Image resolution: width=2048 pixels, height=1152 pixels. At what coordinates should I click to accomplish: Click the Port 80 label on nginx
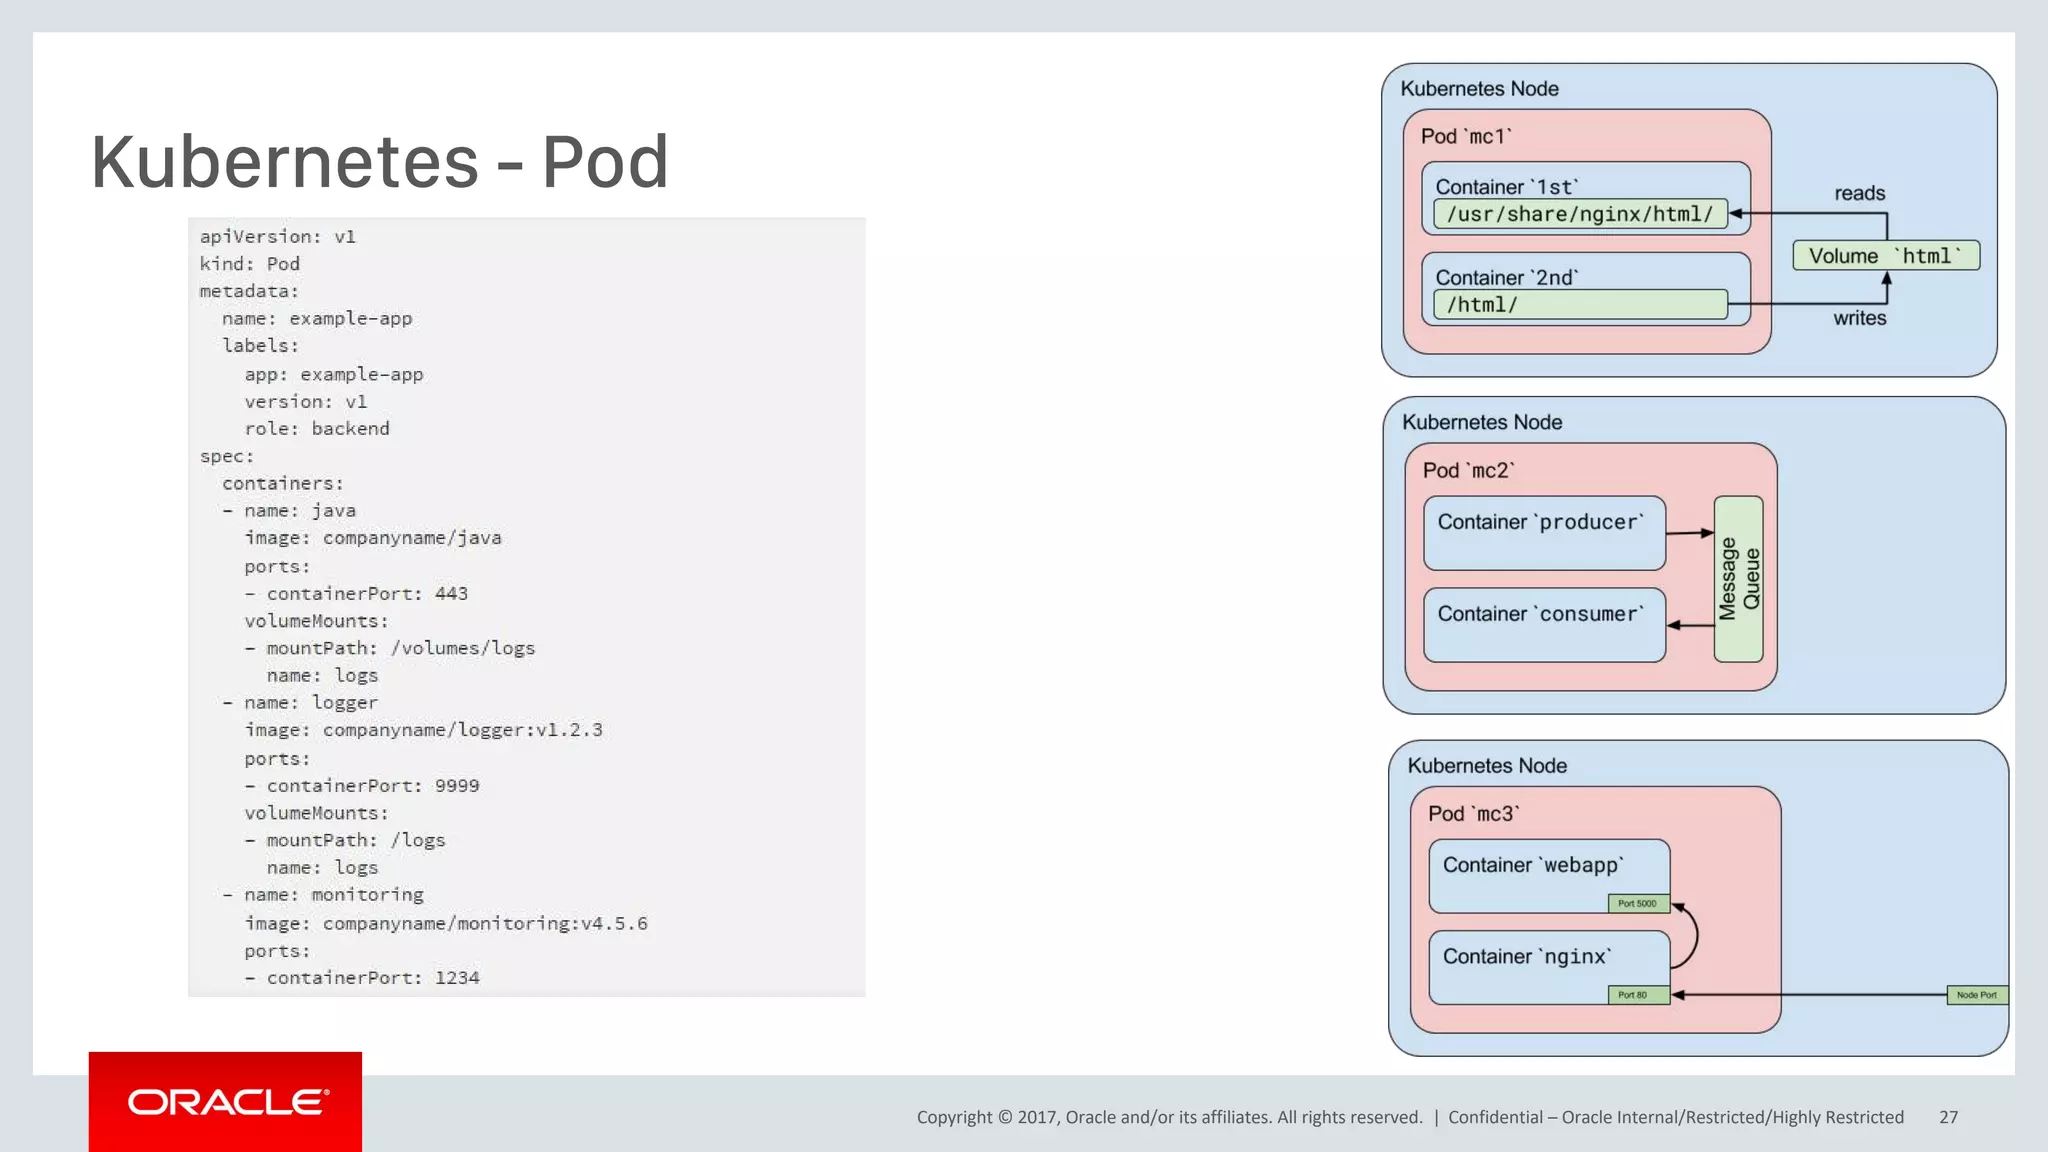1637,995
